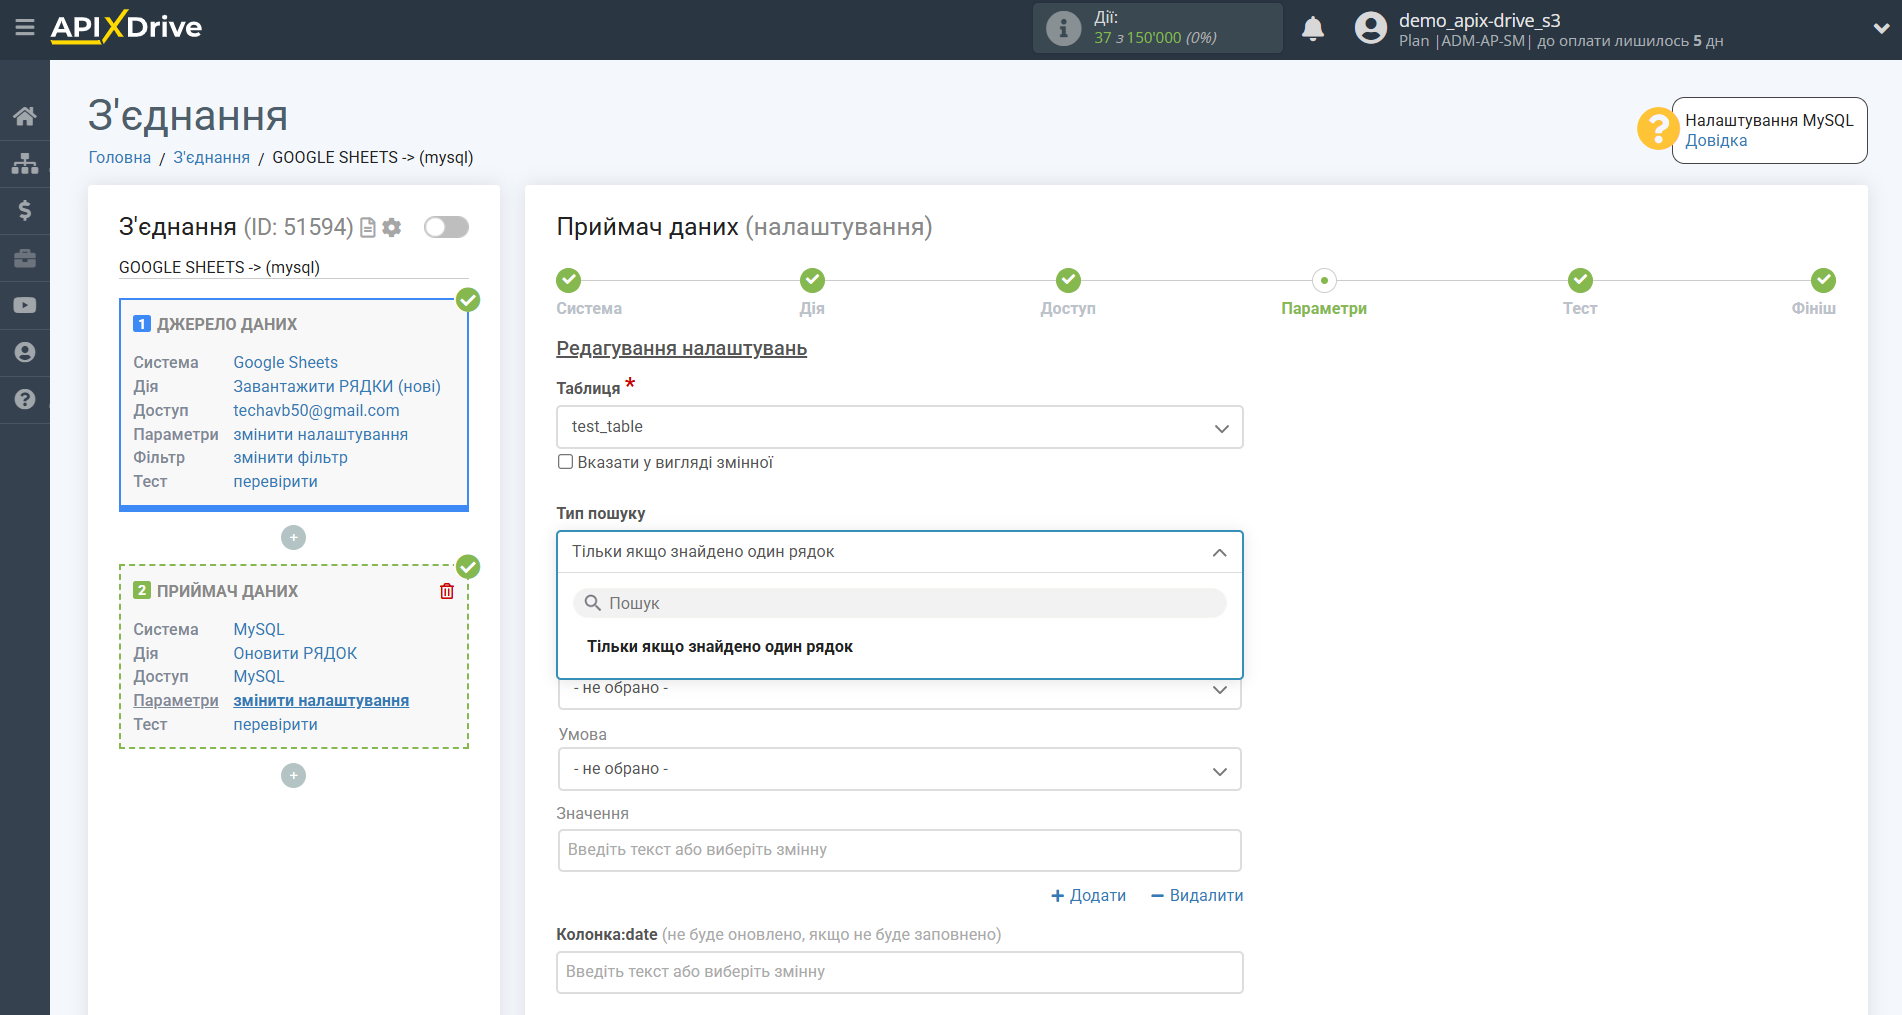Go to З'єднання breadcrumb link
The image size is (1902, 1015).
212,157
